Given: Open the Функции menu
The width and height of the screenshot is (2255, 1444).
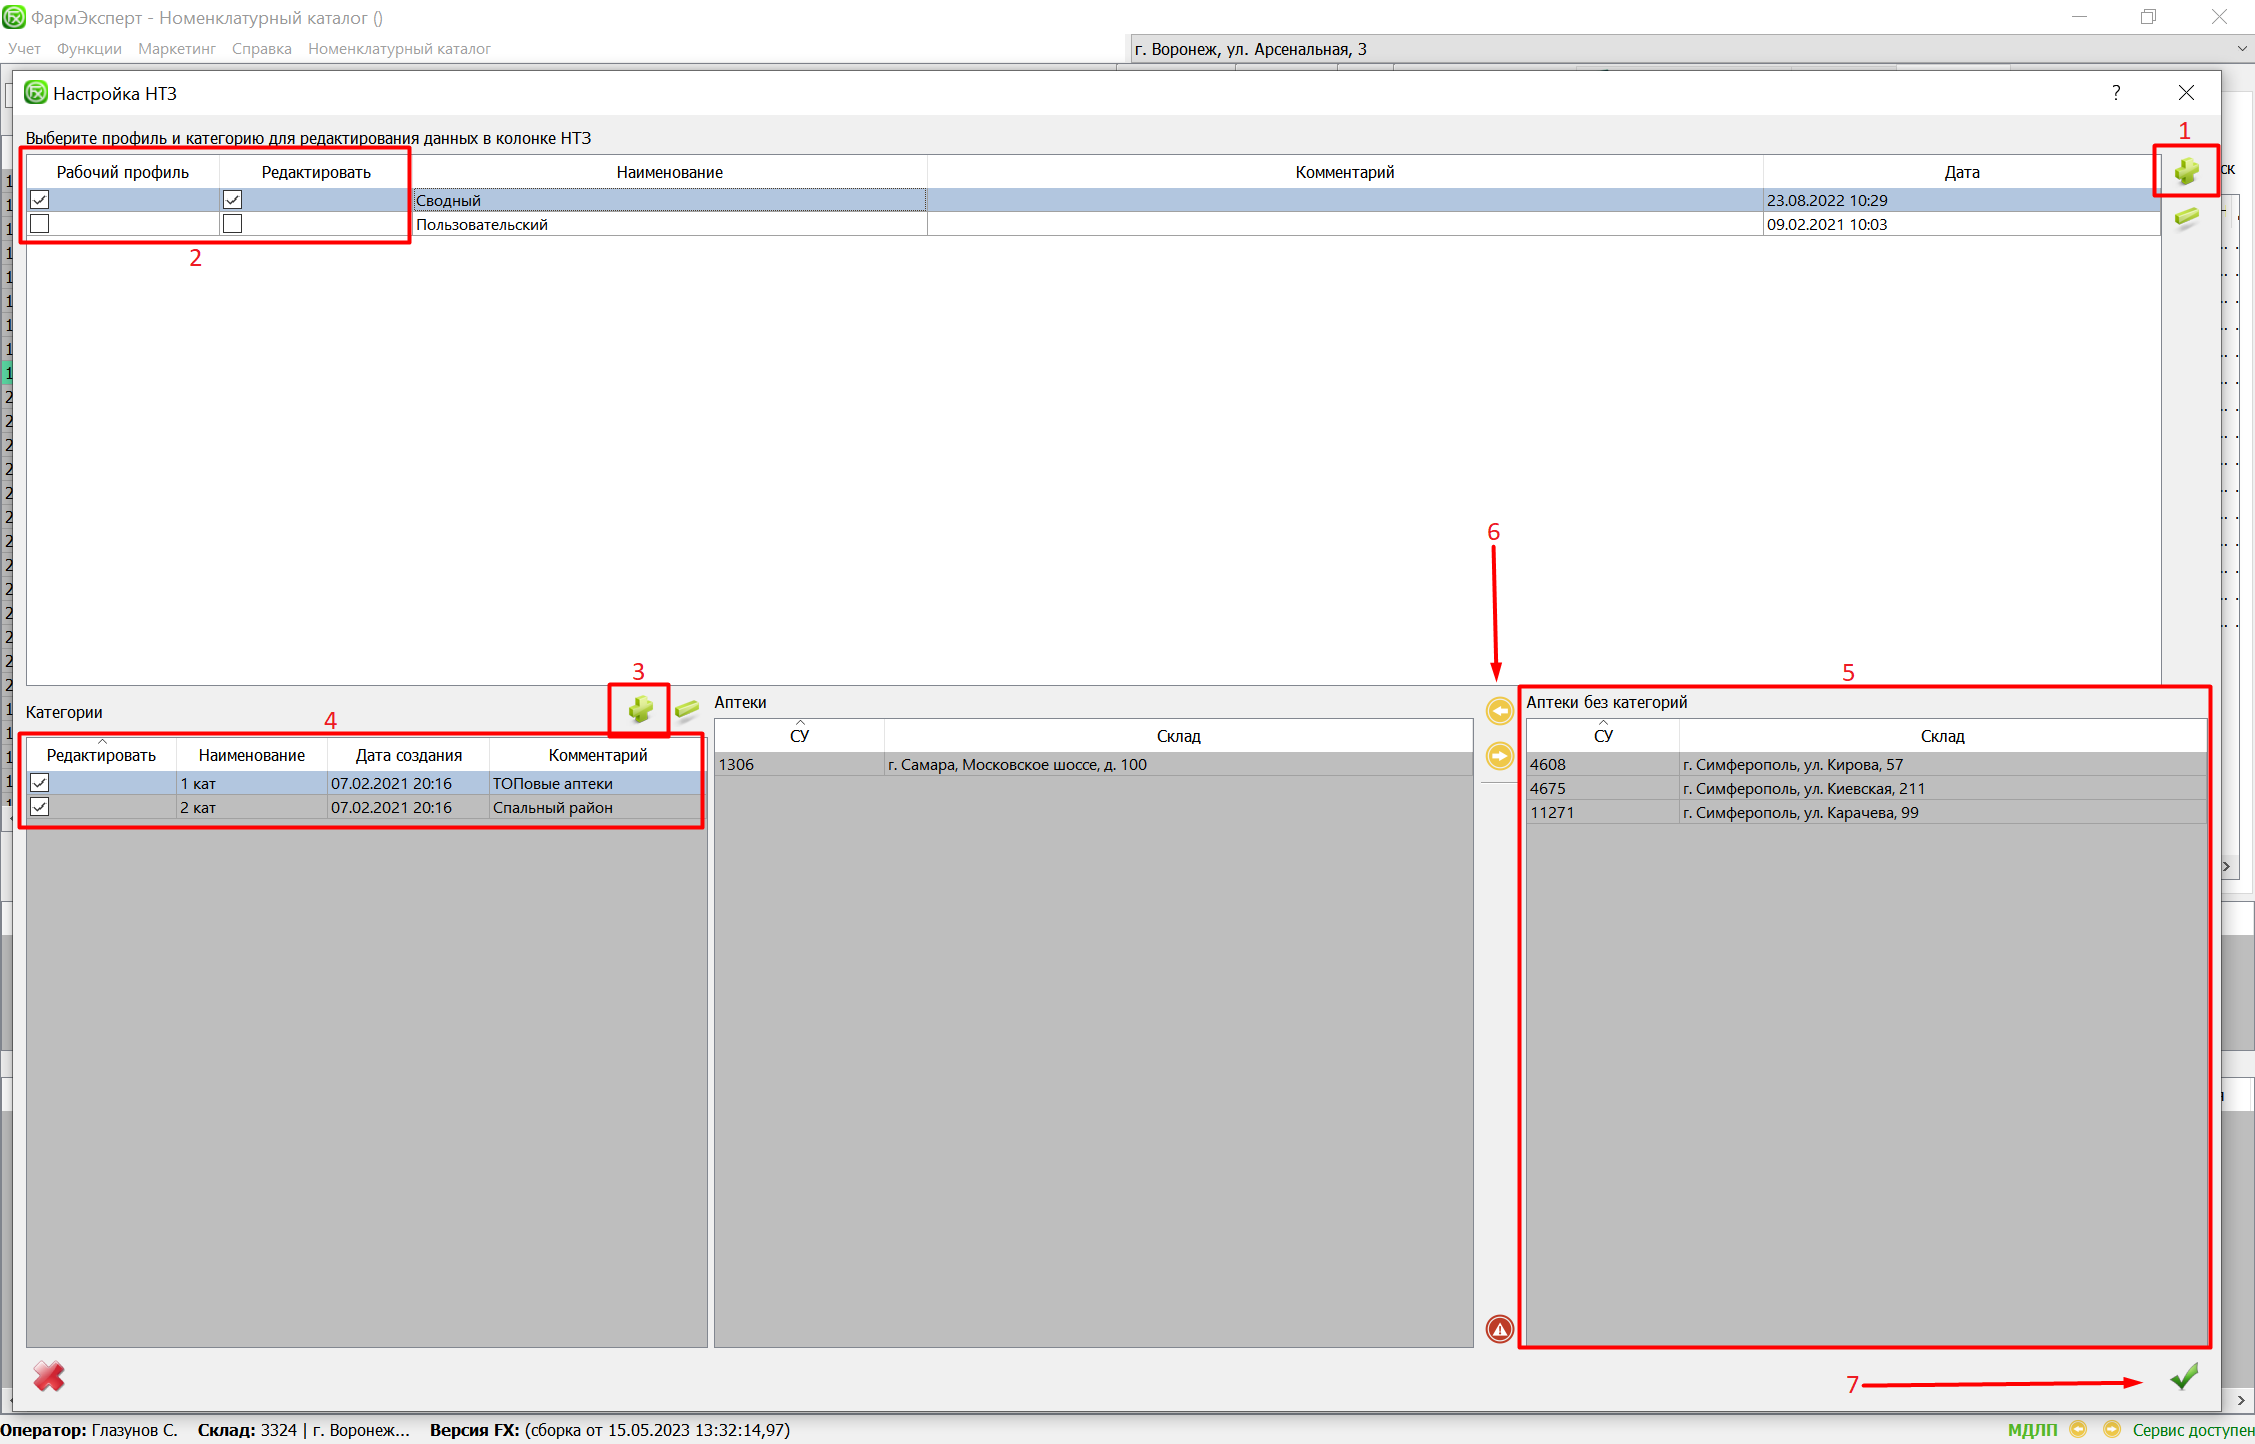Looking at the screenshot, I should pos(89,49).
